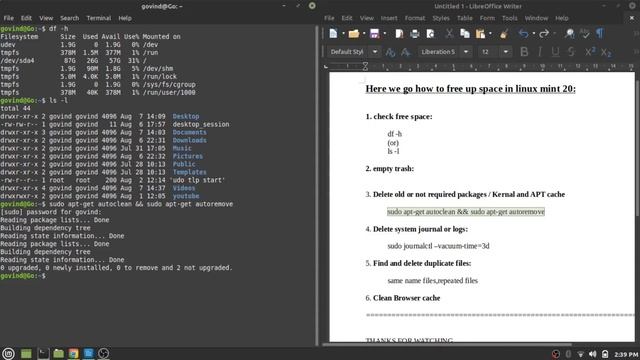Click the Save document icon
Viewport: 640px width, 360px height.
374,34
